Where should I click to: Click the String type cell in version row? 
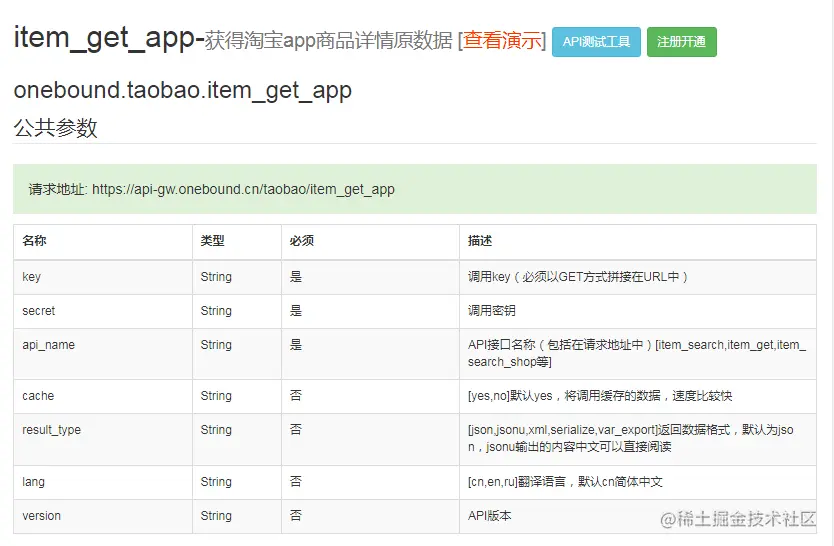tap(237, 516)
